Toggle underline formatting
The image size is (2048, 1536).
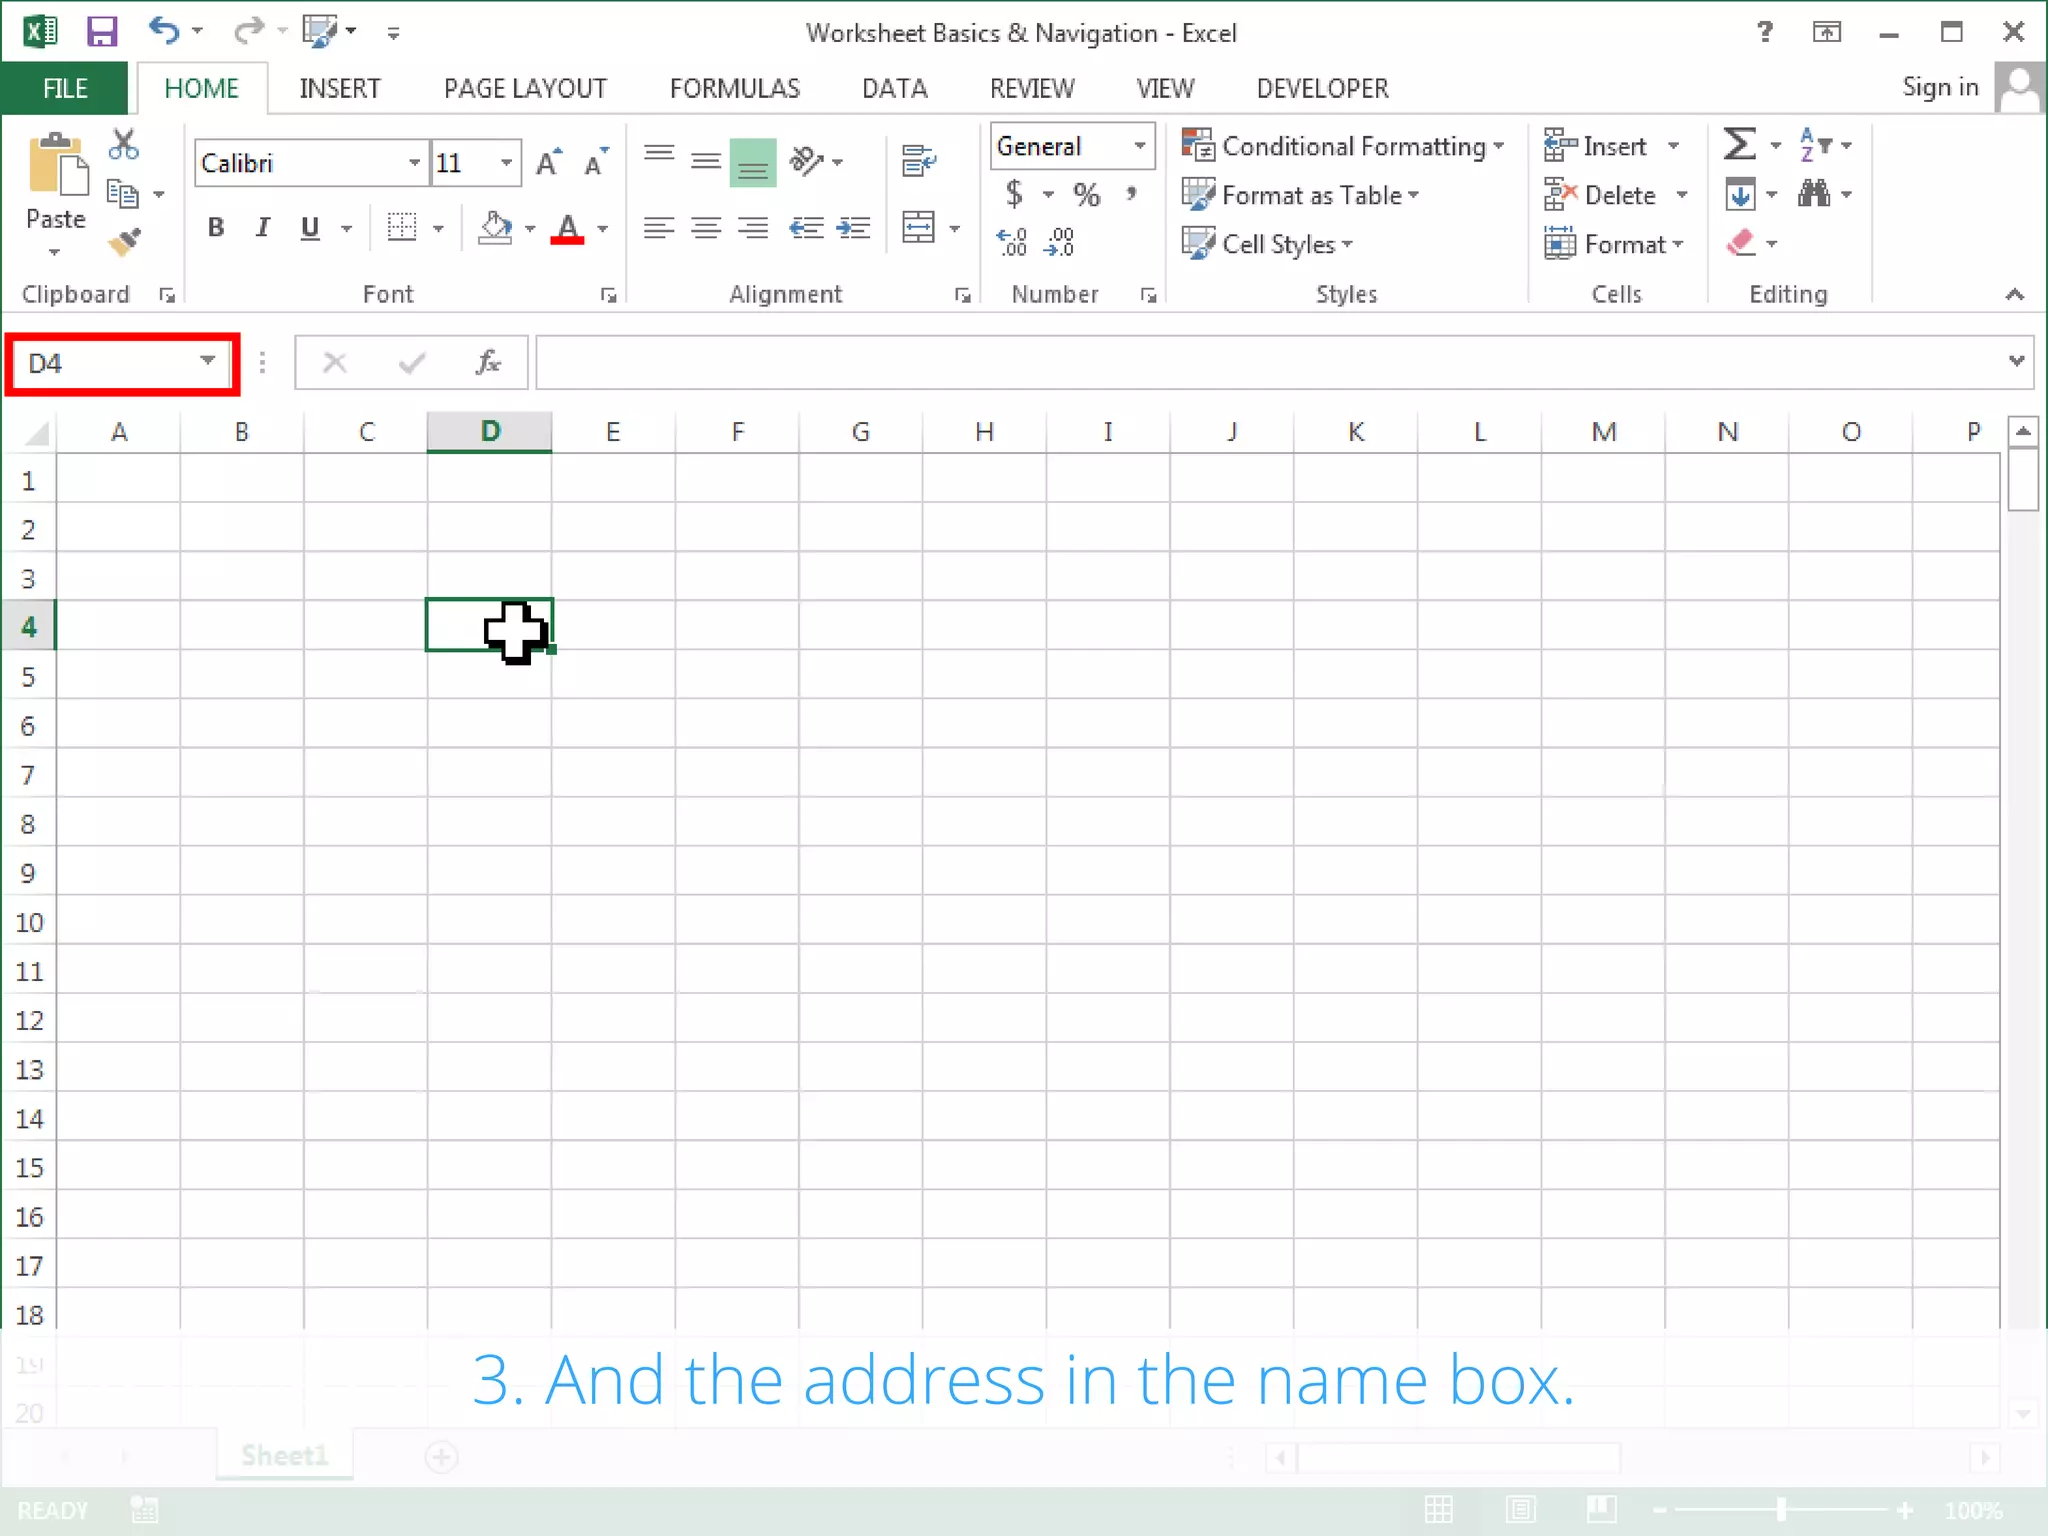click(x=310, y=228)
